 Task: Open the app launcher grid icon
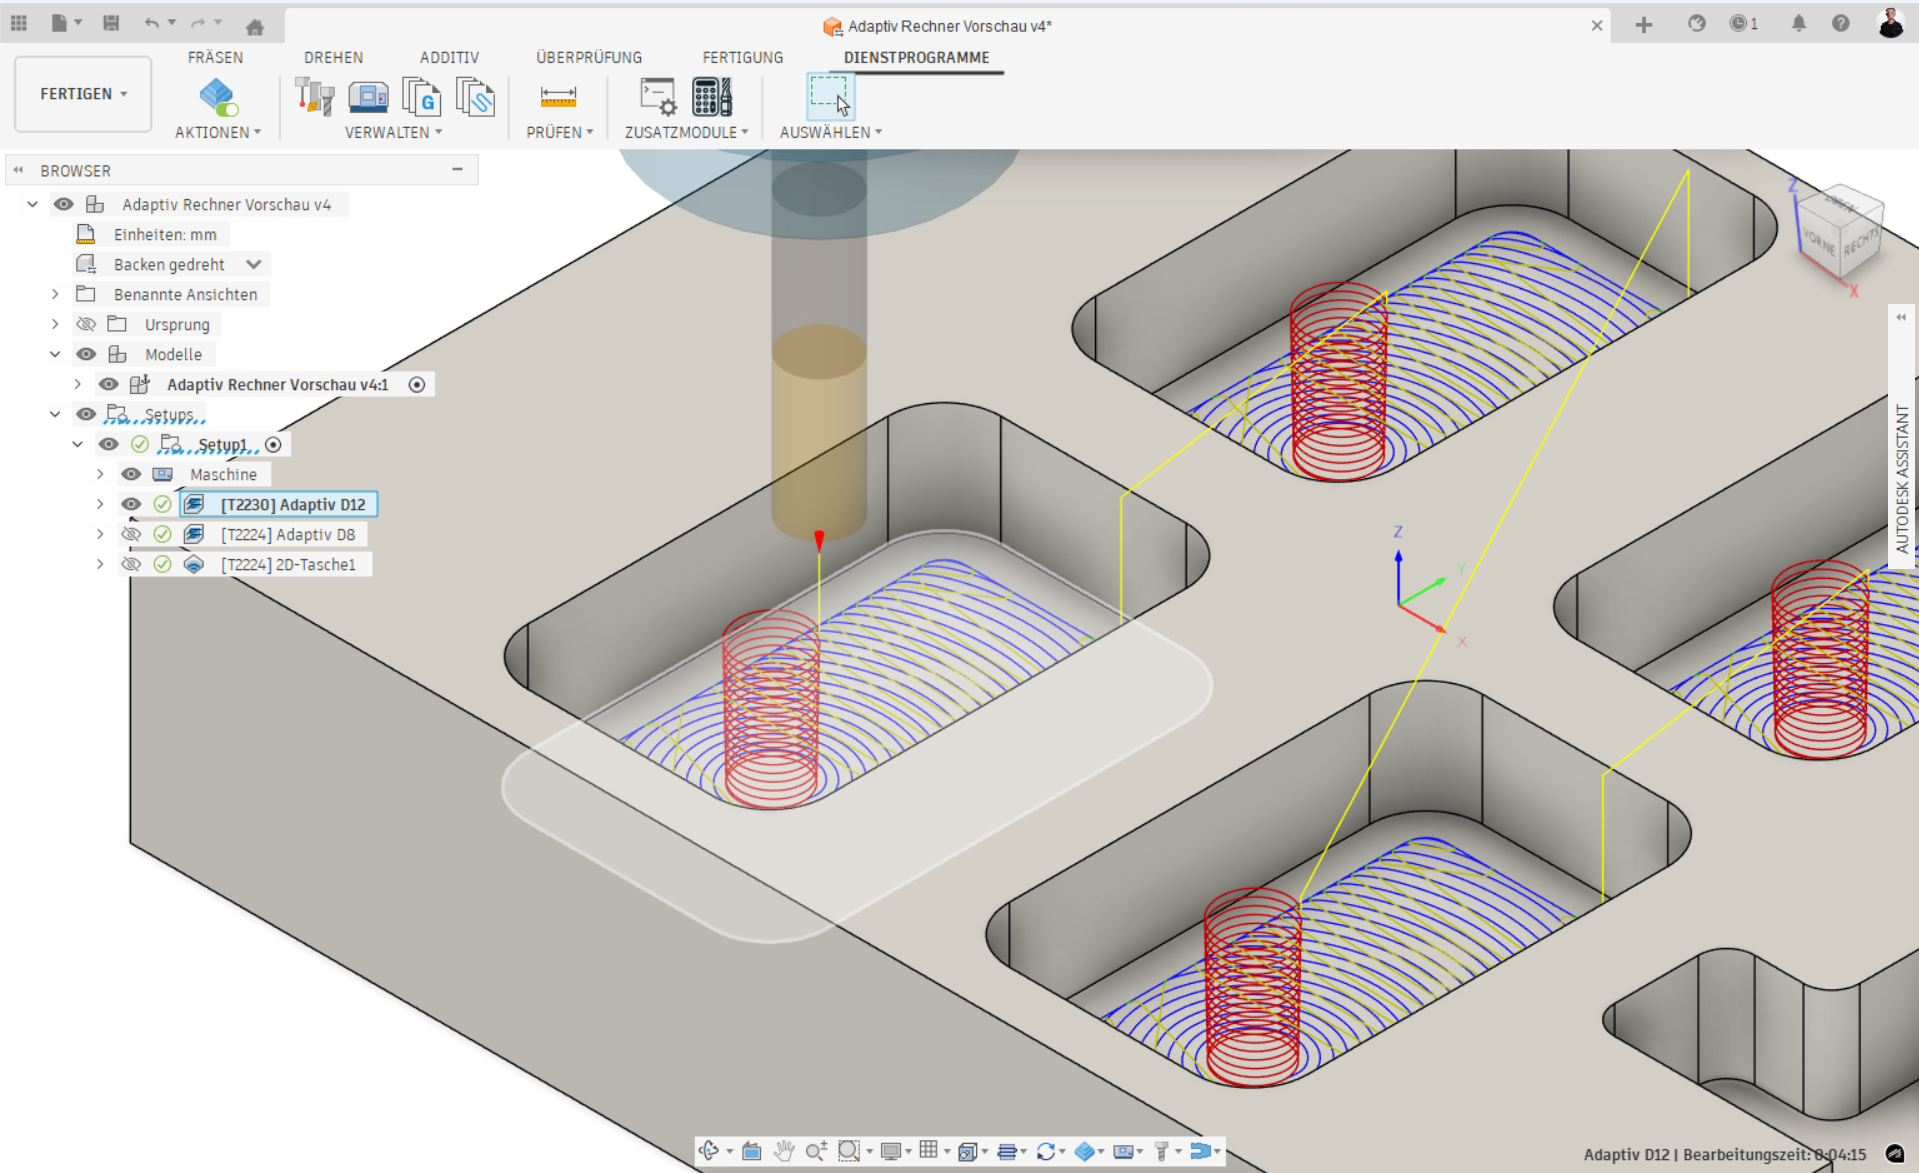(x=18, y=24)
